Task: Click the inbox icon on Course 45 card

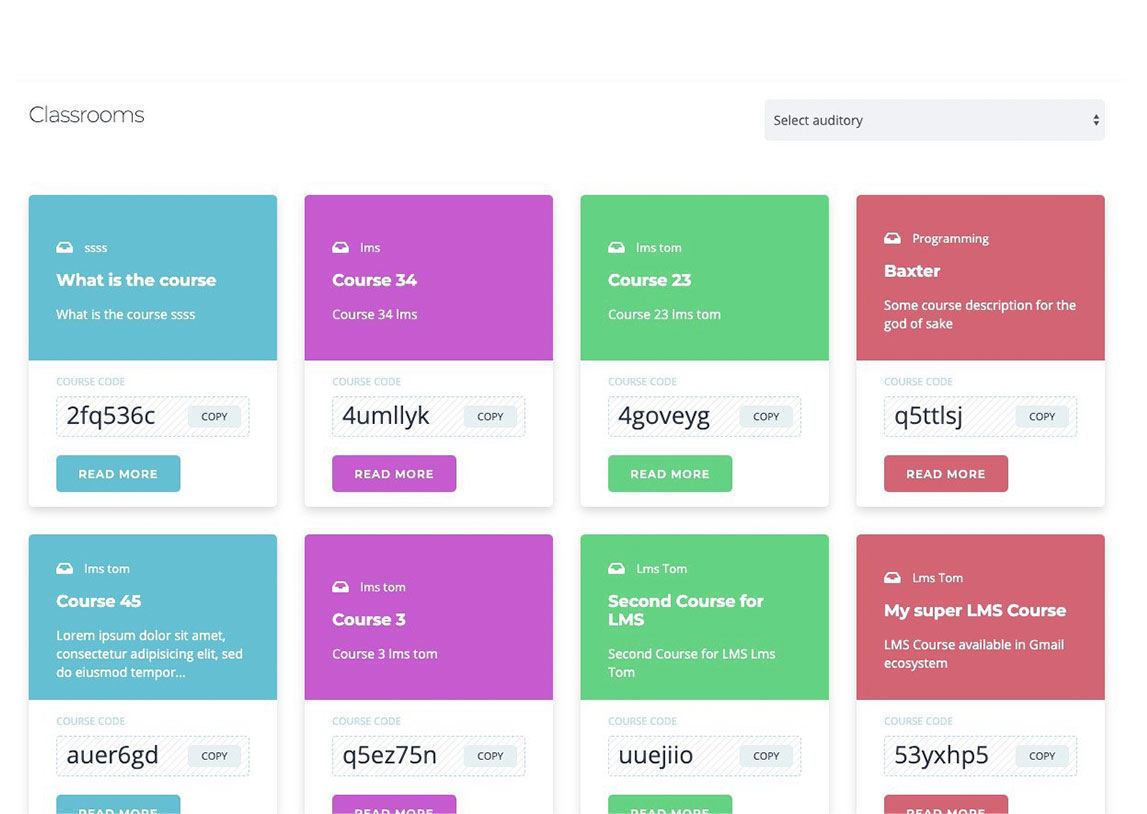Action: coord(64,568)
